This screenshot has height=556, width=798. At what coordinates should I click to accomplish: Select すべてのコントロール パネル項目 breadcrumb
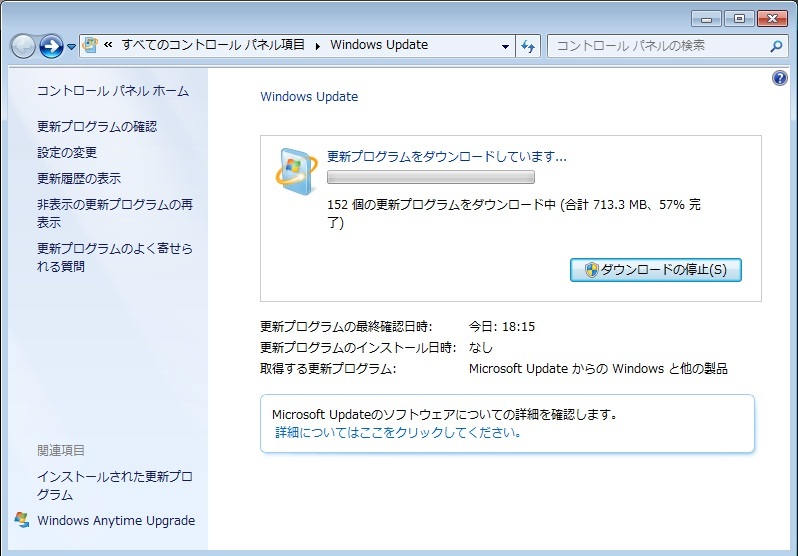pos(213,45)
